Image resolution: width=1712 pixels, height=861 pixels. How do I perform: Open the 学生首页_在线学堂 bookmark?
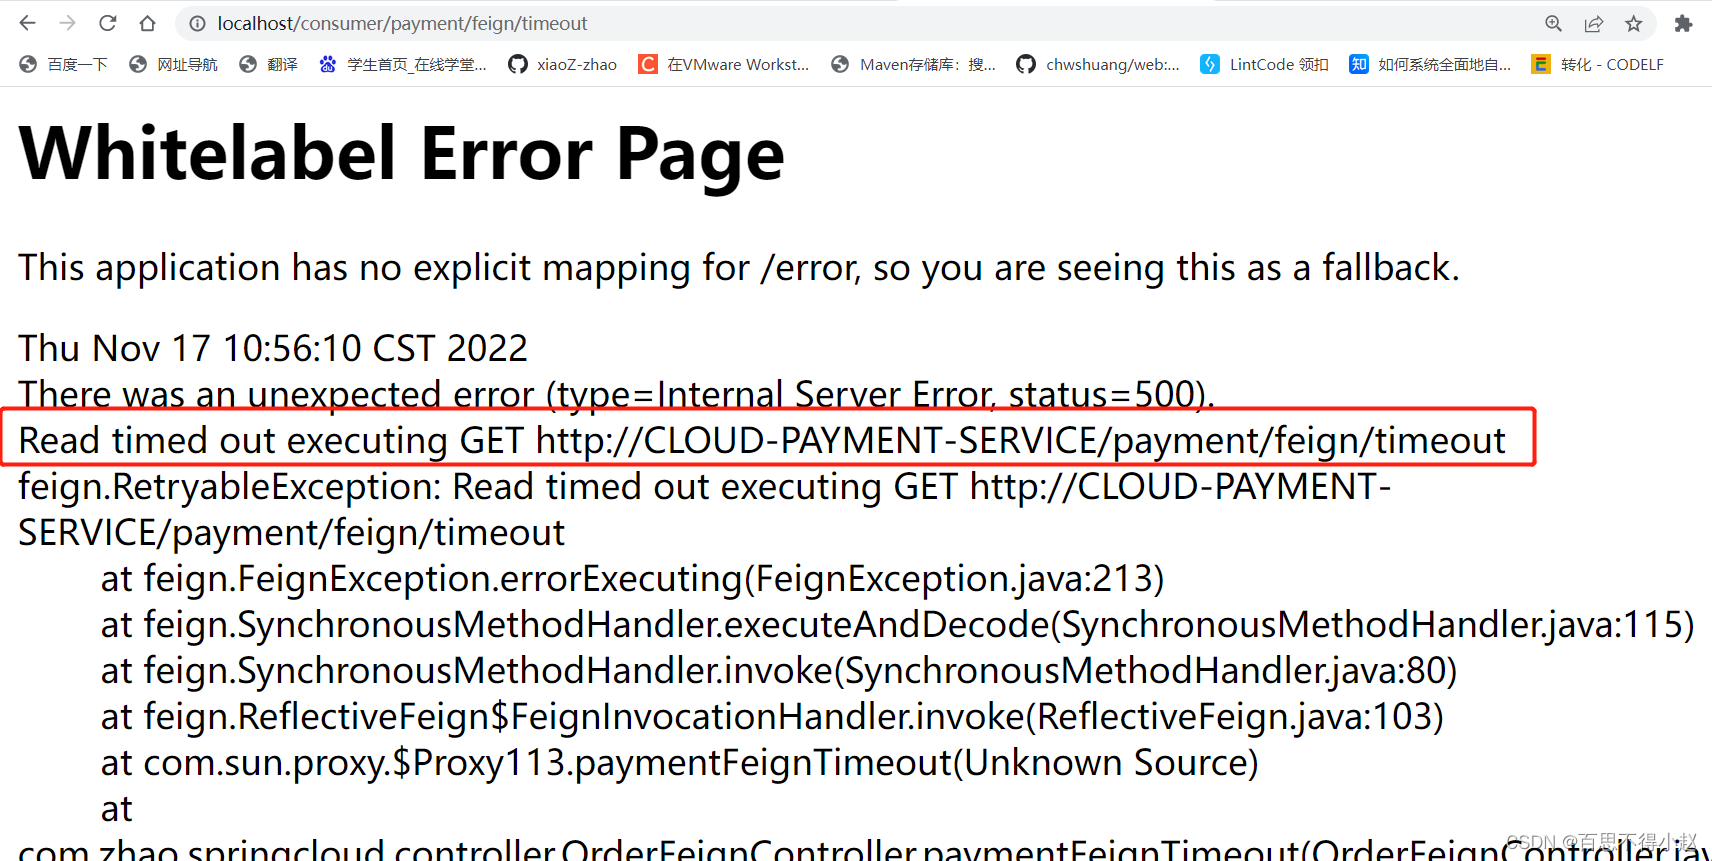tap(403, 64)
